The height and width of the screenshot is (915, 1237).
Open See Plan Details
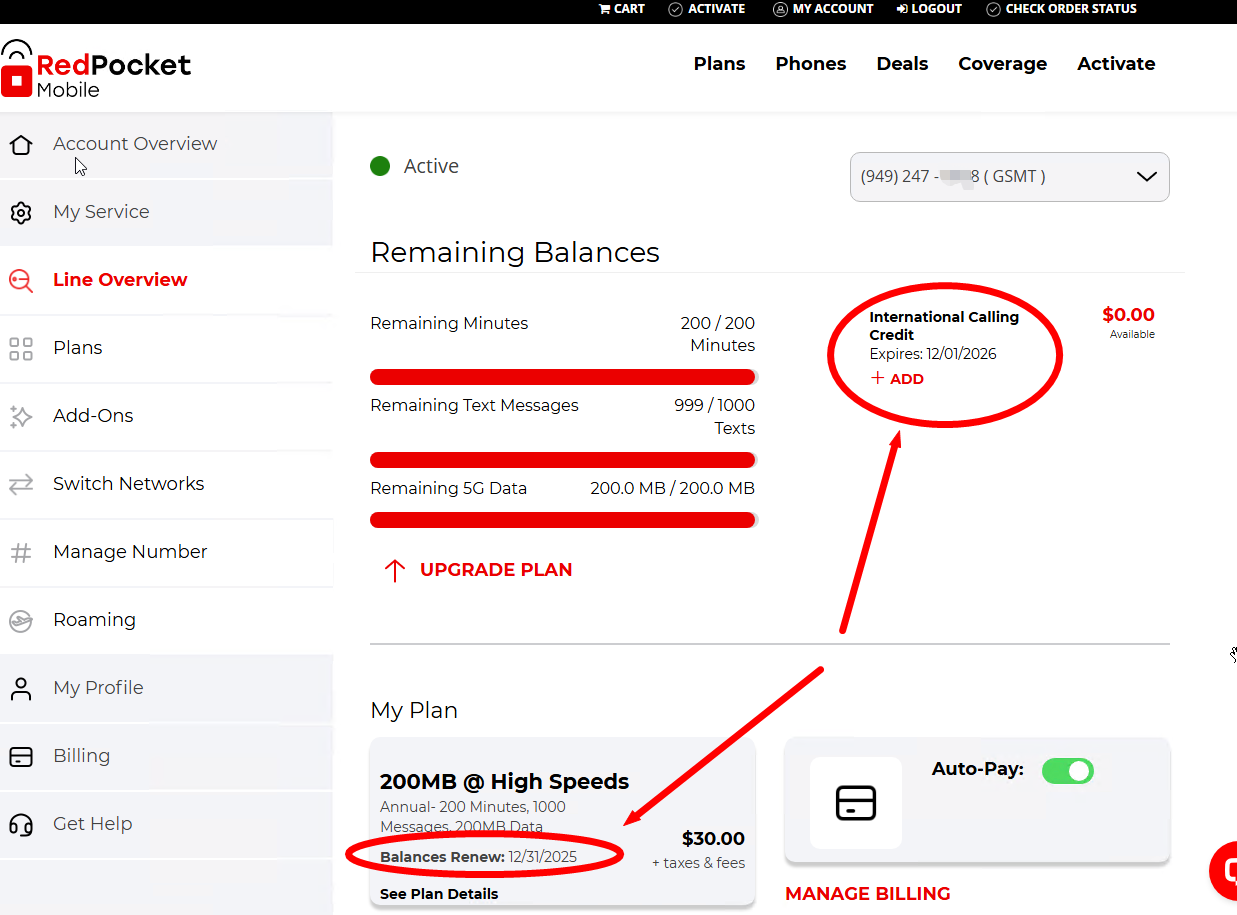click(x=439, y=894)
